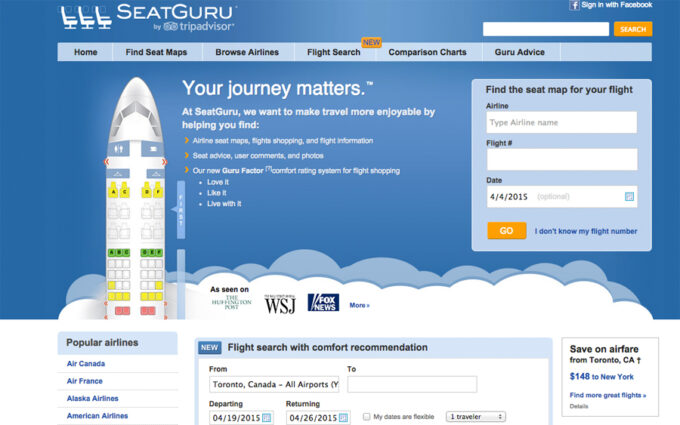Click the Guru Factor link

(242, 171)
